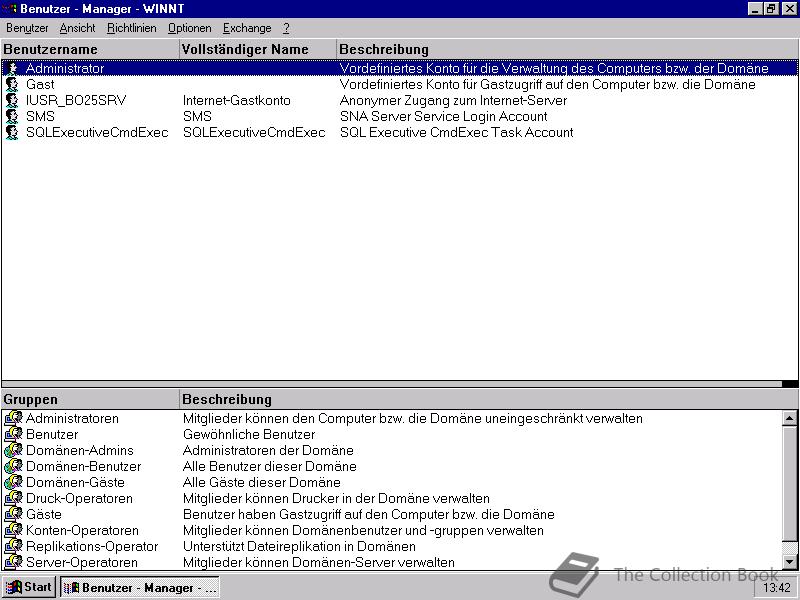Click Benutzer - Manager taskbar button
Viewport: 800px width, 600px height.
pyautogui.click(x=140, y=588)
